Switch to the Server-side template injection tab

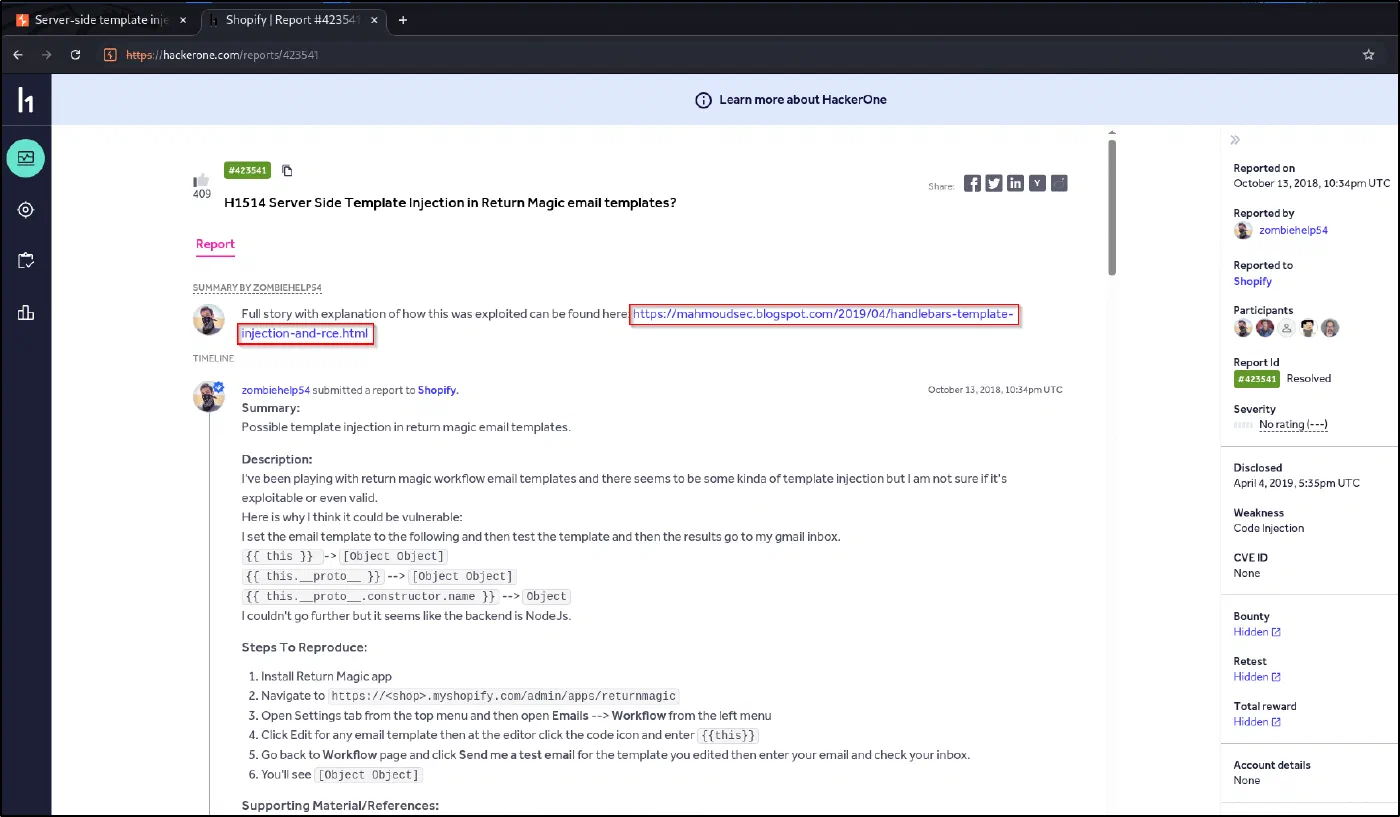[x=101, y=20]
